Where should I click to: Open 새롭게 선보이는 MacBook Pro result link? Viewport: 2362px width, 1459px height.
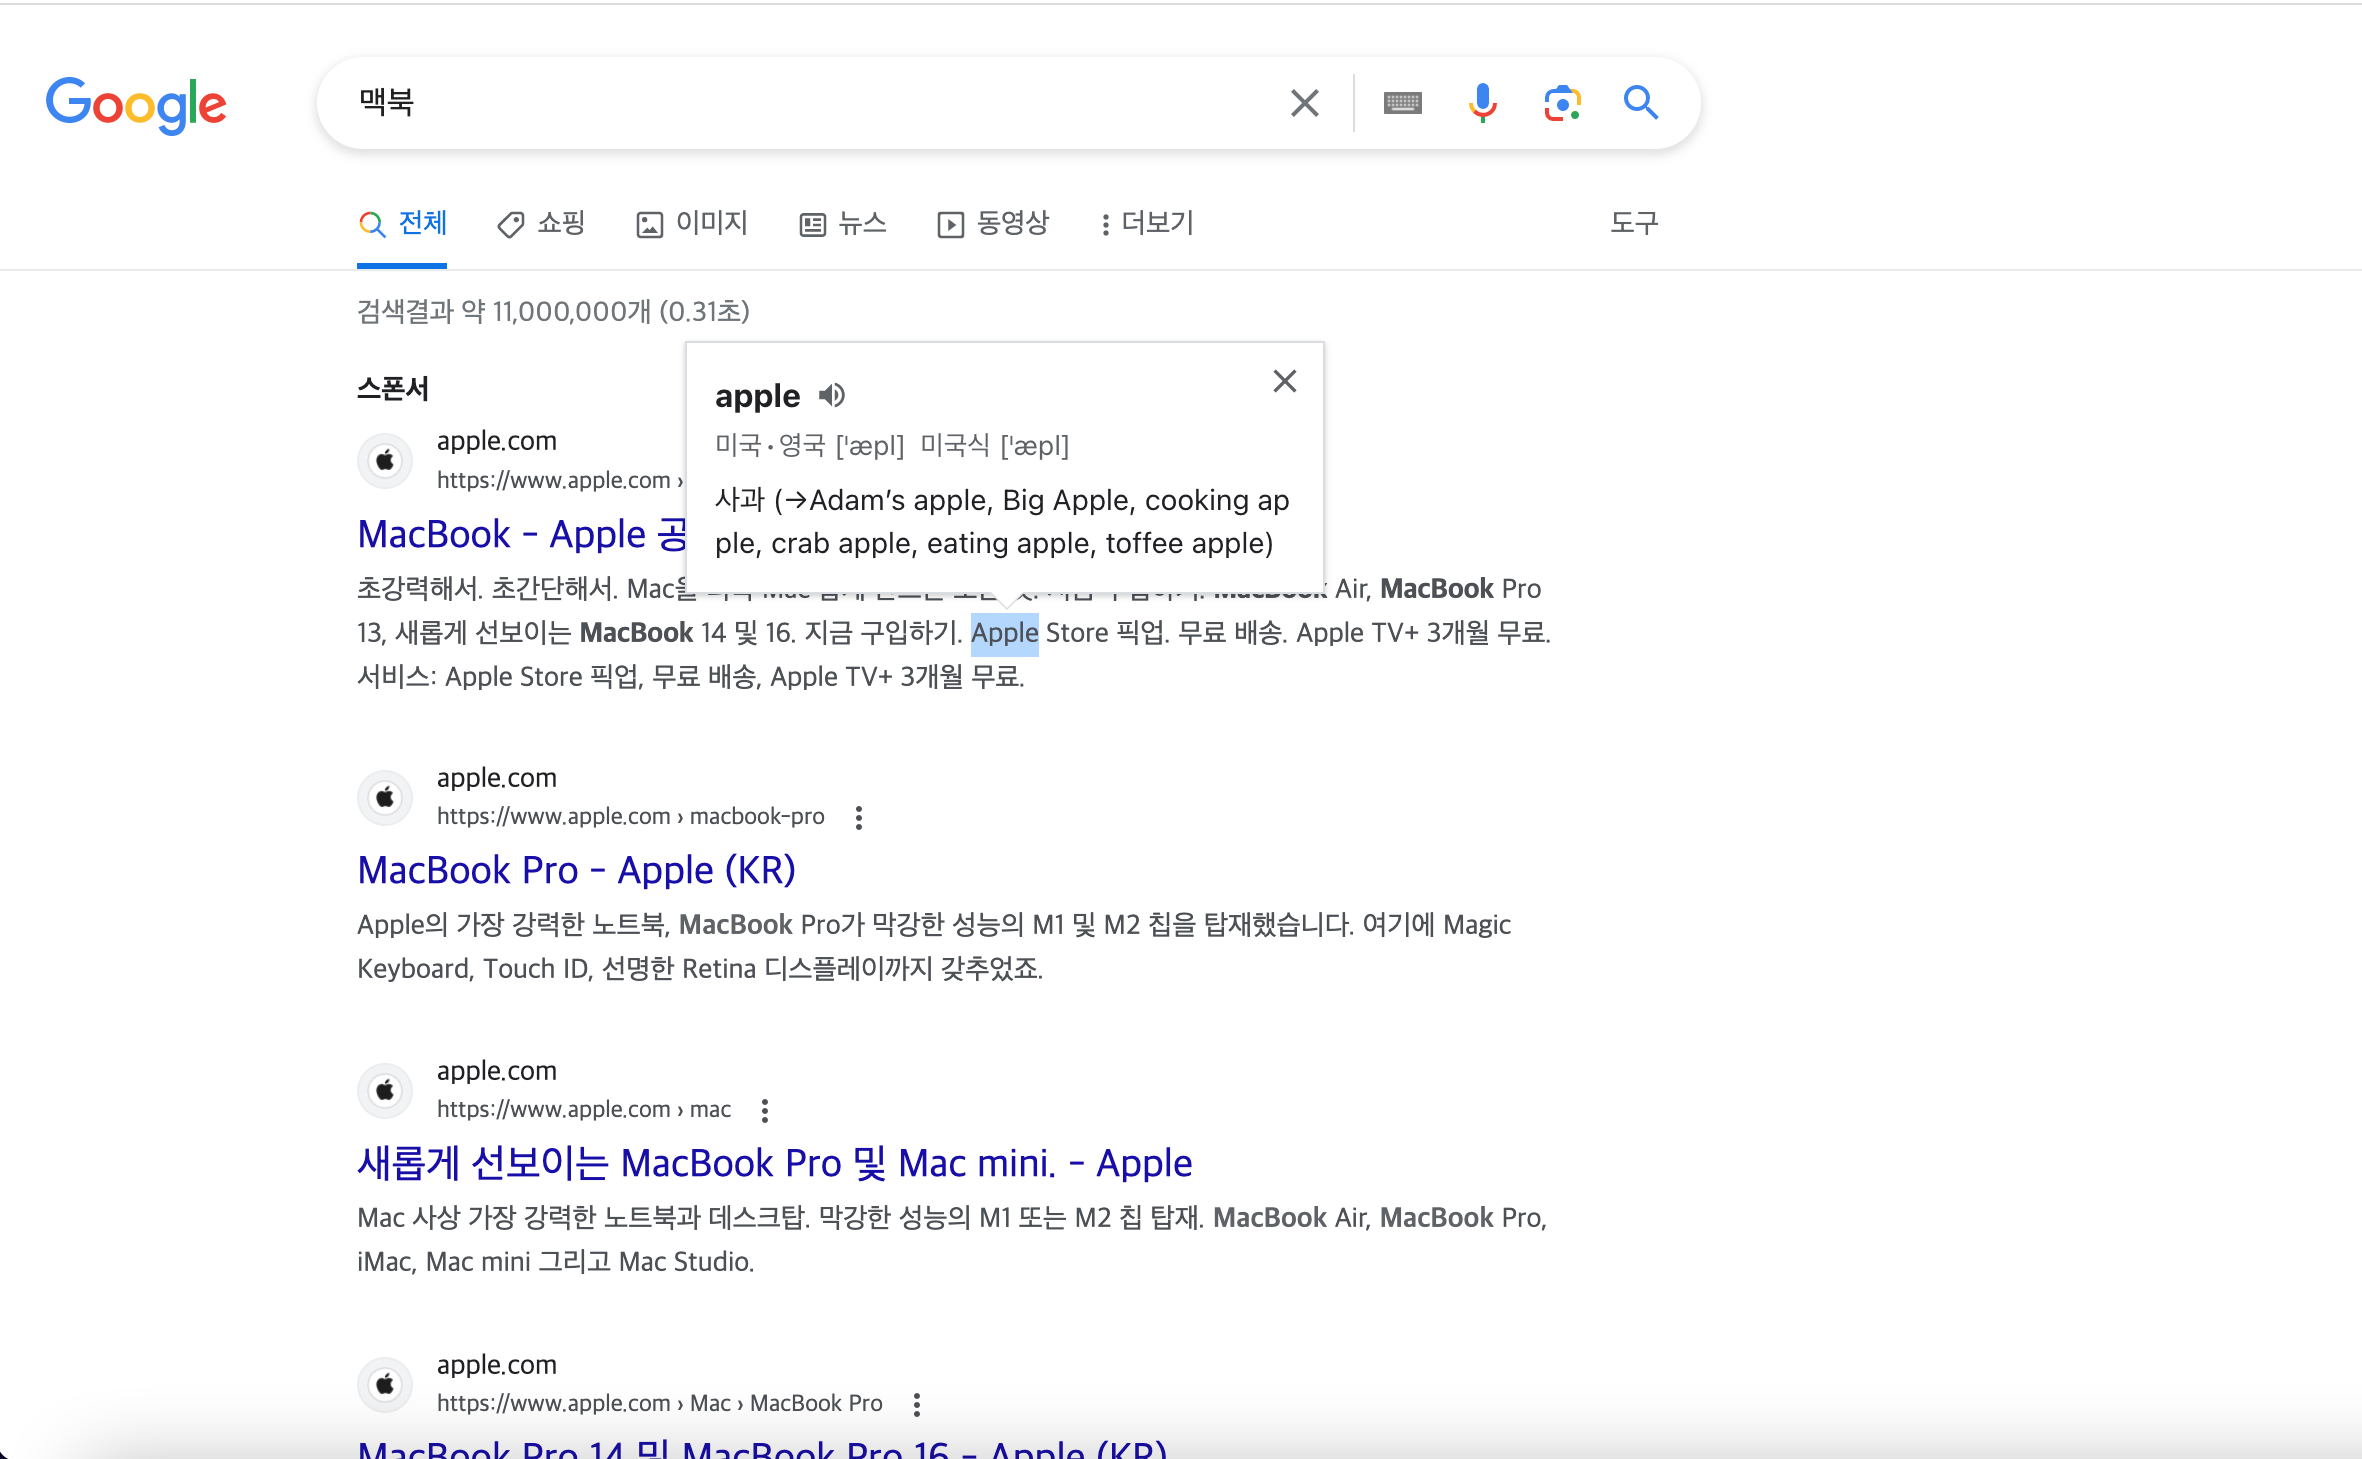point(774,1163)
